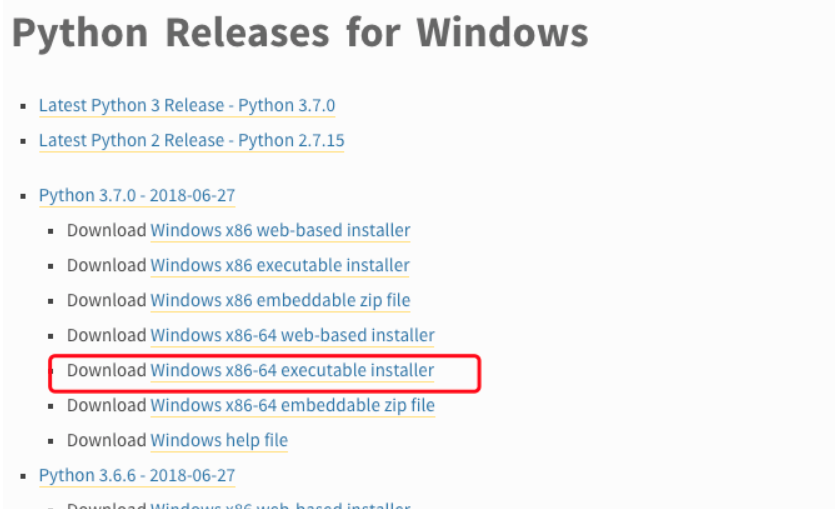This screenshot has width=835, height=509.
Task: Open the Latest Python 3 Release link
Action: [187, 105]
